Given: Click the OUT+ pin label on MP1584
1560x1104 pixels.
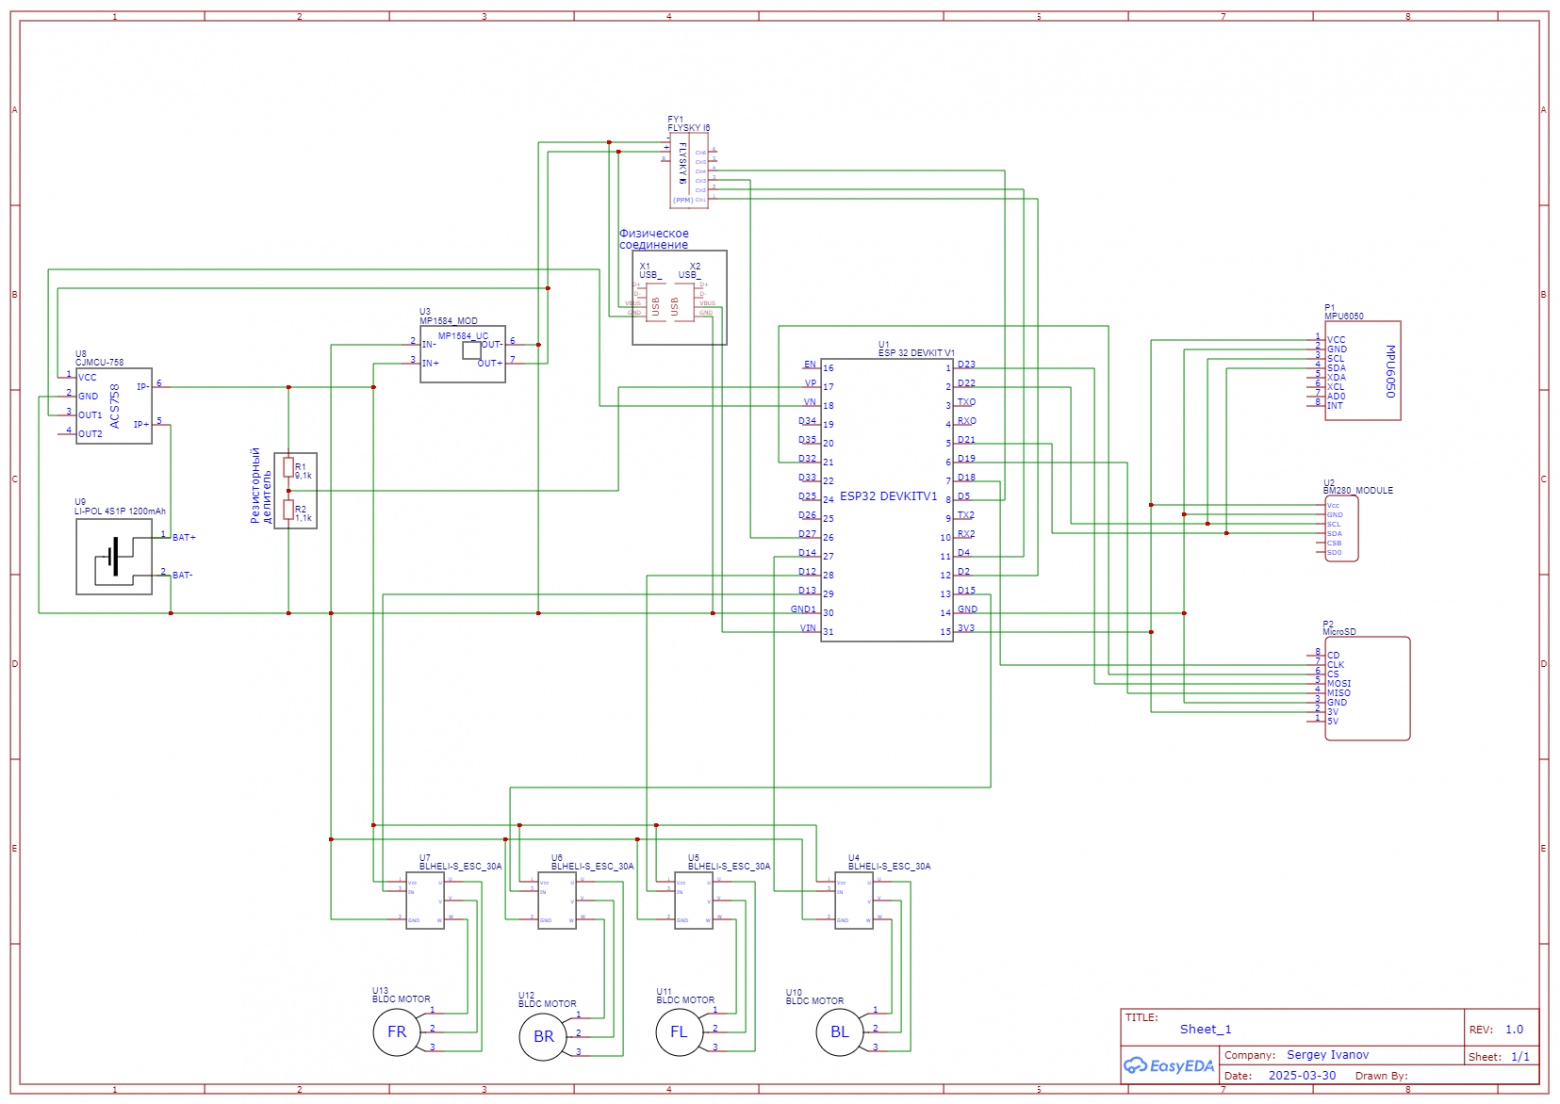Looking at the screenshot, I should coord(490,363).
